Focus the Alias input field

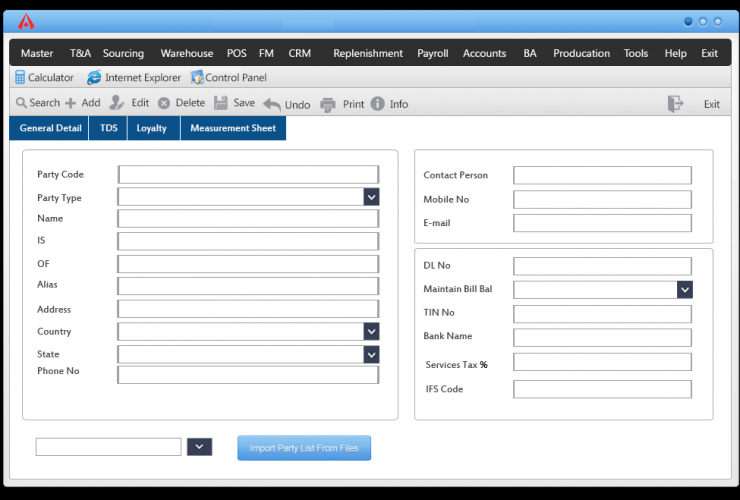click(248, 286)
